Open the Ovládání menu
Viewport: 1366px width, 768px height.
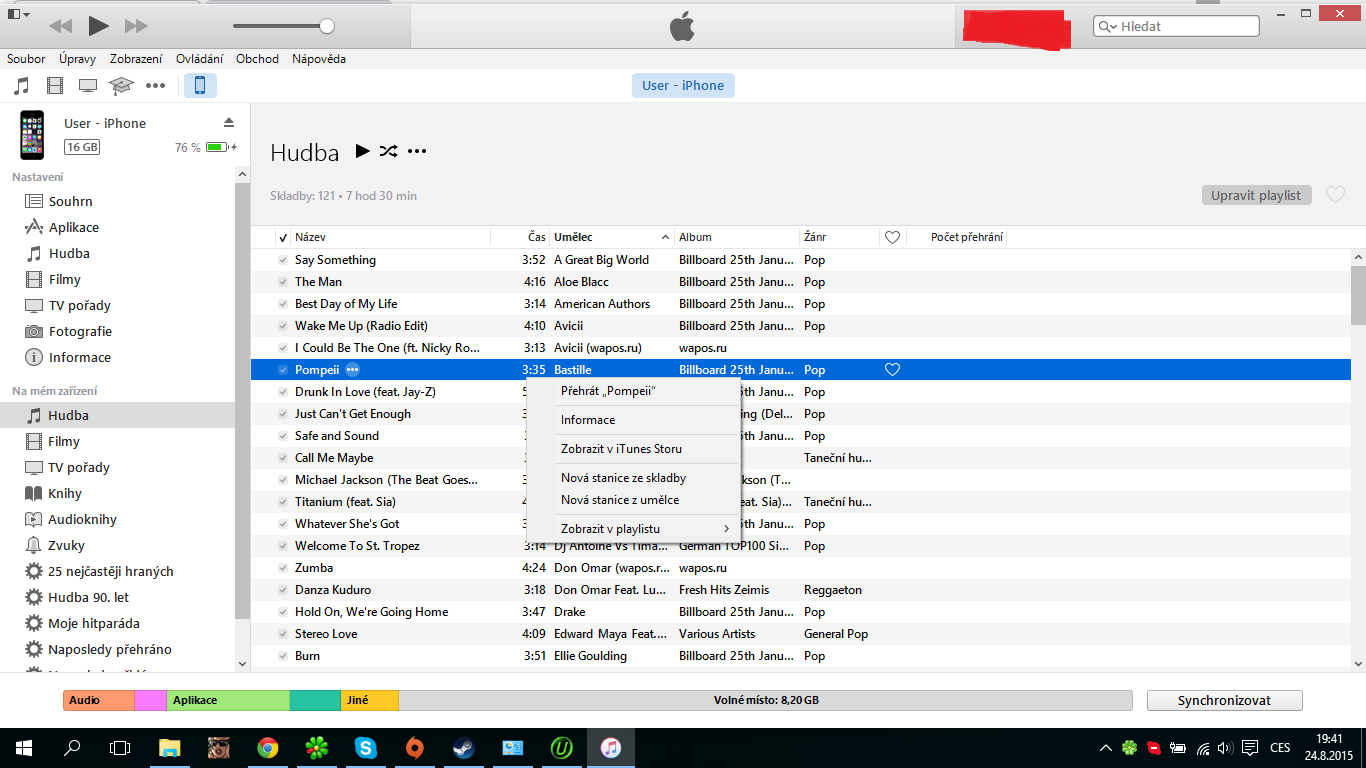(200, 59)
